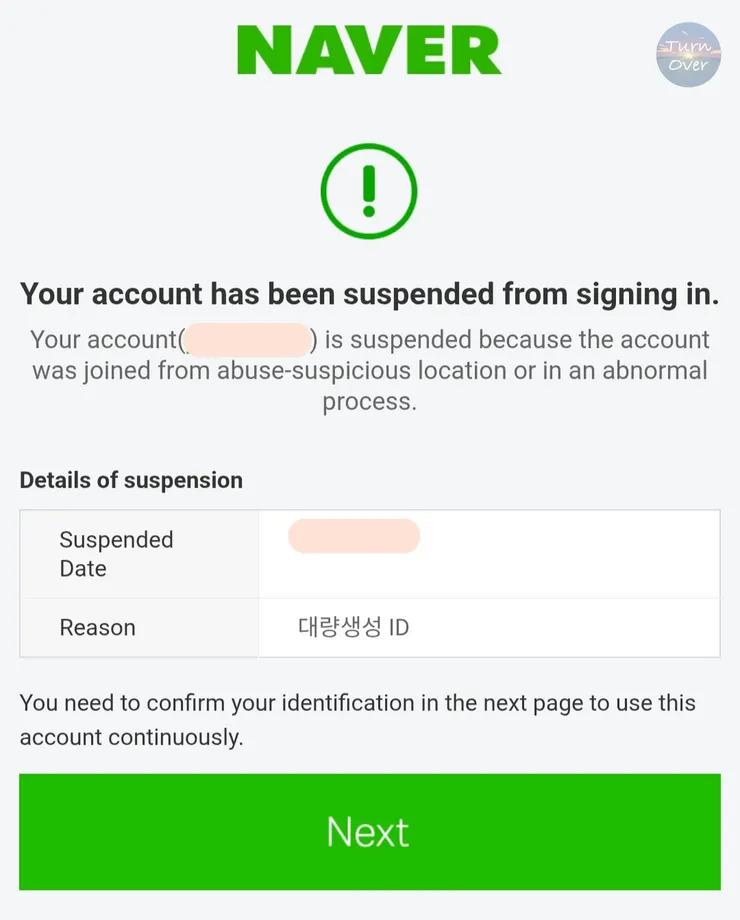Viewport: 740px width, 920px height.
Task: Click the "confirm your identification" notice text
Action: click(x=369, y=702)
